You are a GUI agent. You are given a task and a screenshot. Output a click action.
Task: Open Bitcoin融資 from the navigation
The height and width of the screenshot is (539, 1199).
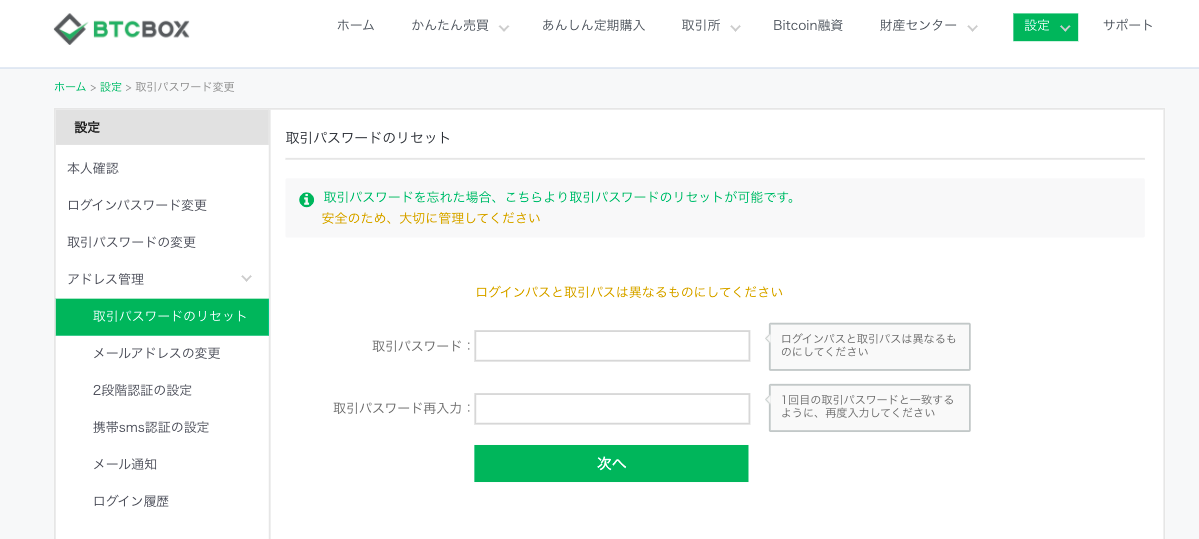[x=808, y=25]
